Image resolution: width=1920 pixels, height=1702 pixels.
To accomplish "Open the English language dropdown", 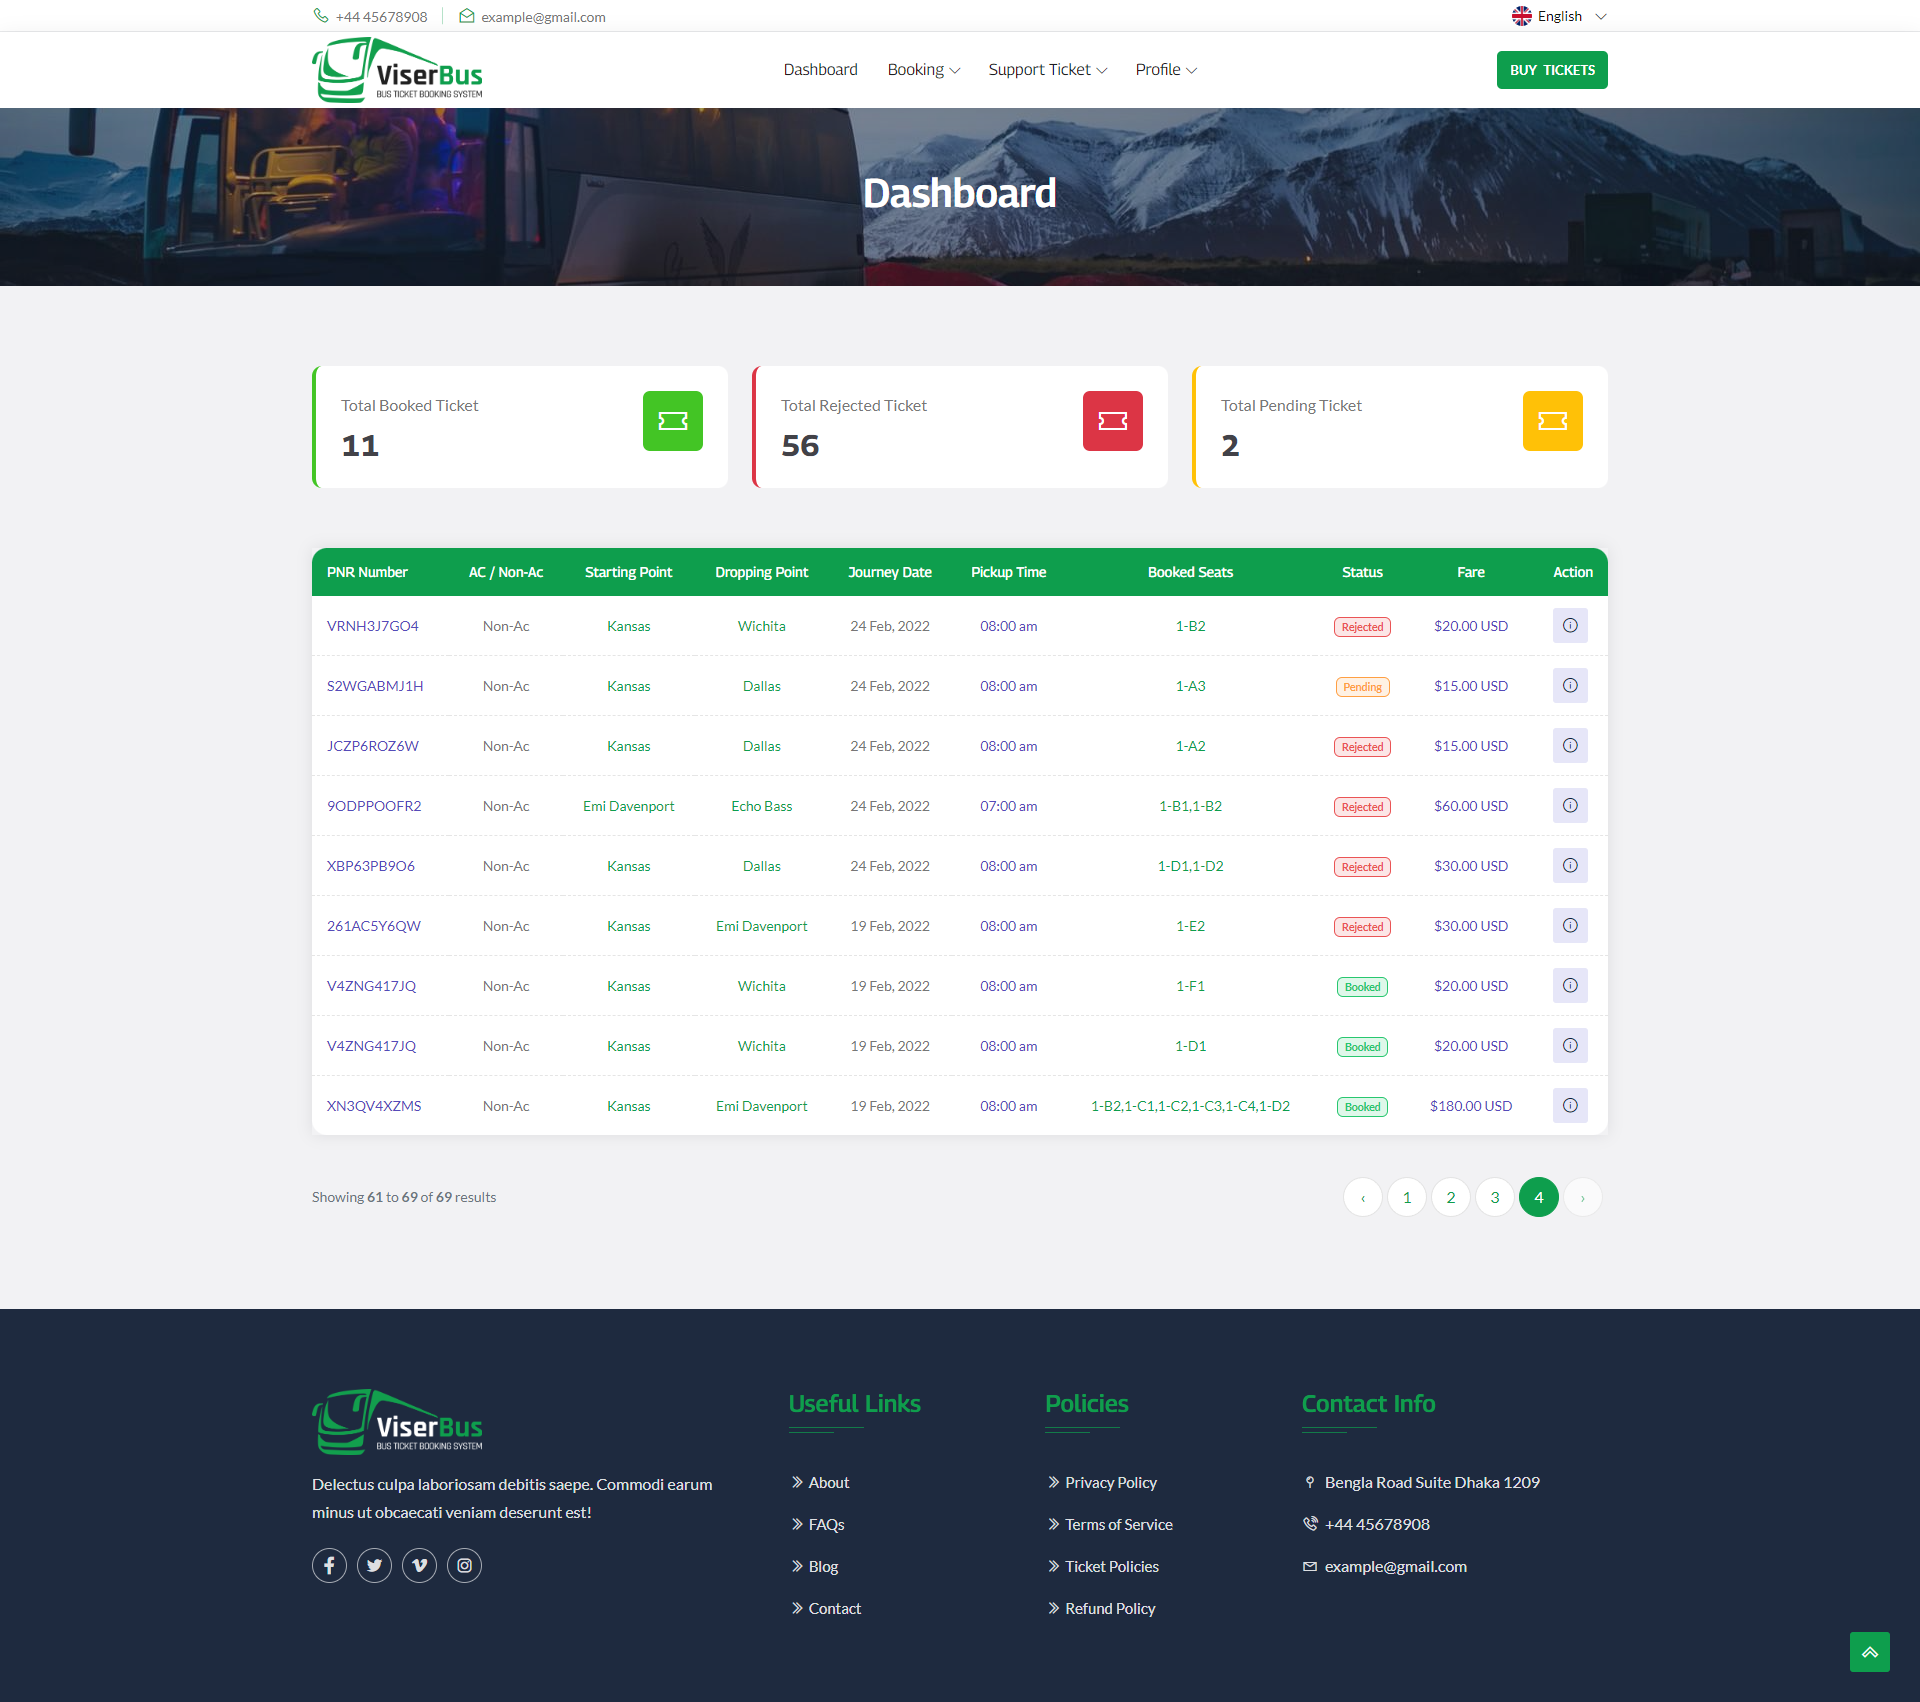I will [x=1558, y=15].
